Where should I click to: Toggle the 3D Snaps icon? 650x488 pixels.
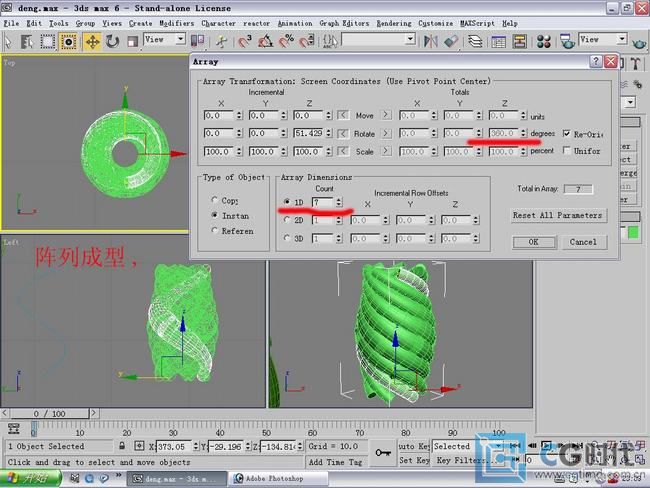click(x=245, y=41)
